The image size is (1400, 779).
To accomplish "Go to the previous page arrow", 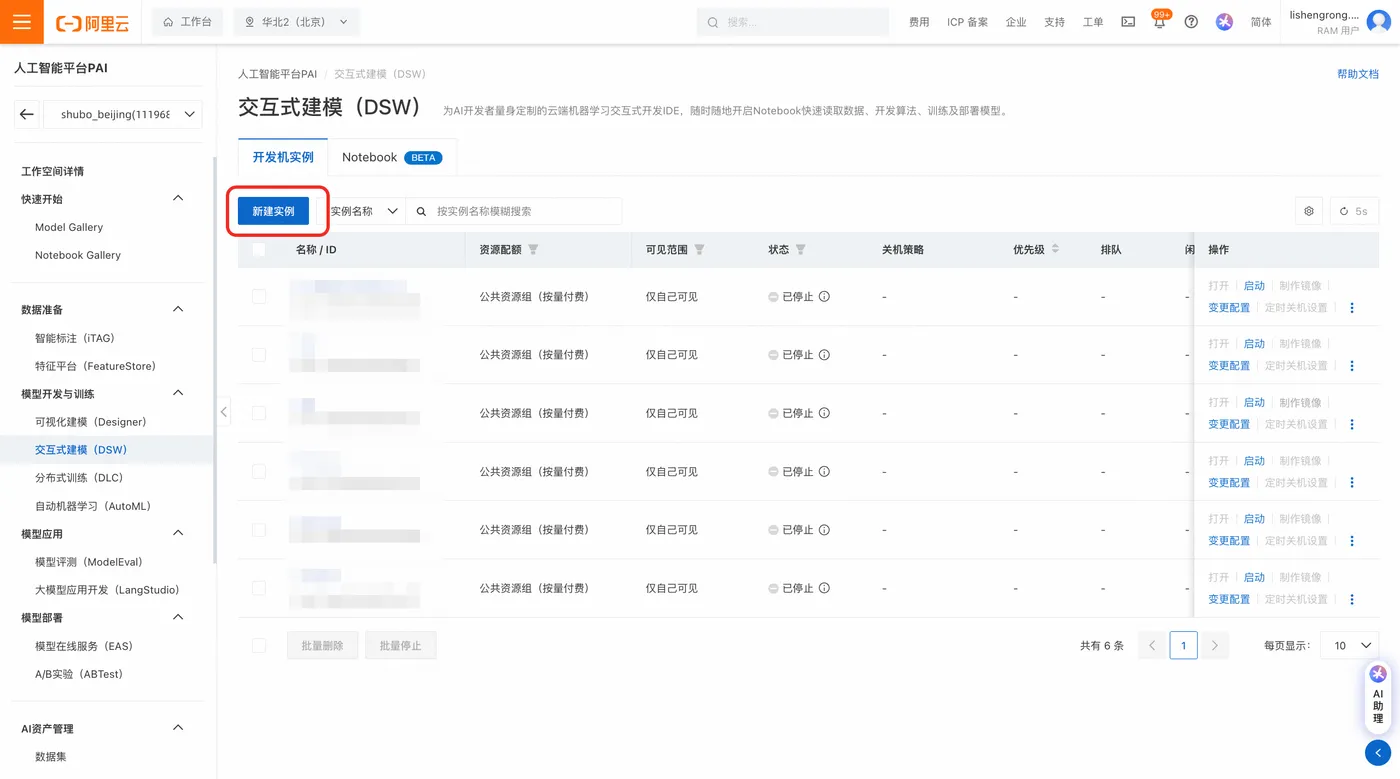I will (x=1152, y=646).
